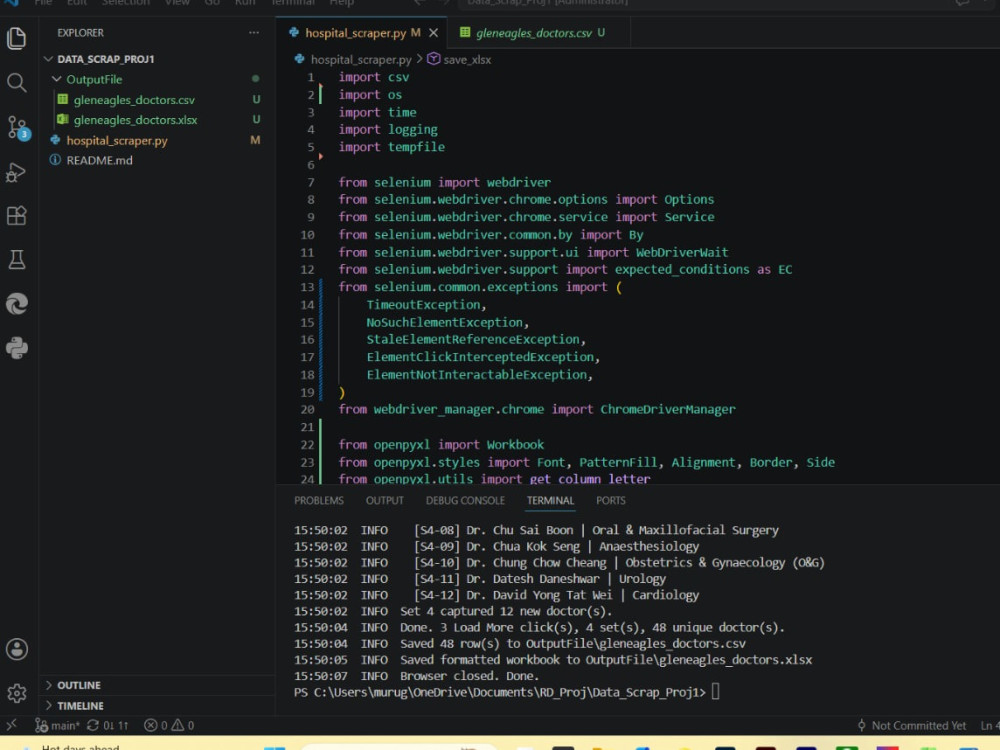Click hospital_scraper.py breadcrumb
This screenshot has width=1000, height=750.
pos(361,59)
